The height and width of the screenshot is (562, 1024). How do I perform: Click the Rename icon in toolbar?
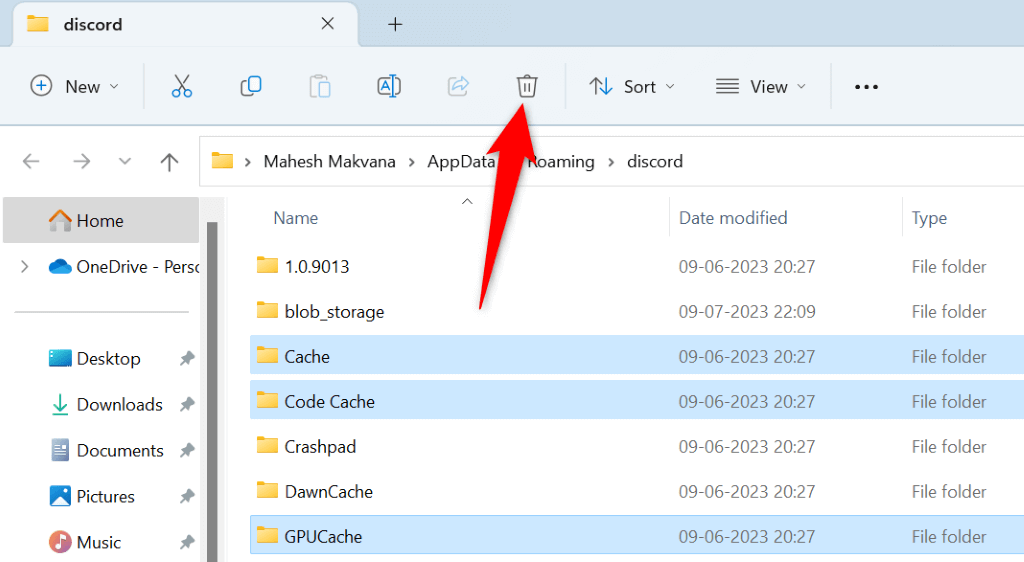point(389,86)
